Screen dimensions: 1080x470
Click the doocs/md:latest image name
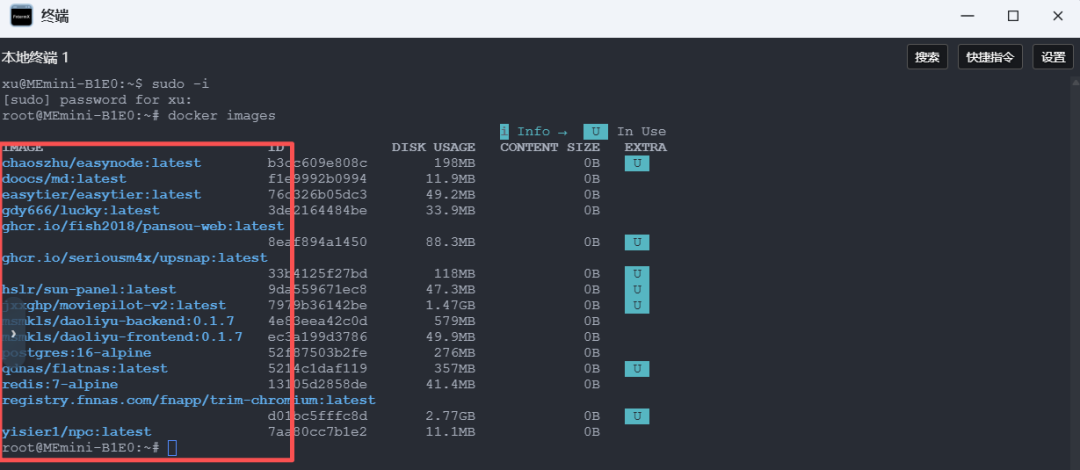(64, 179)
